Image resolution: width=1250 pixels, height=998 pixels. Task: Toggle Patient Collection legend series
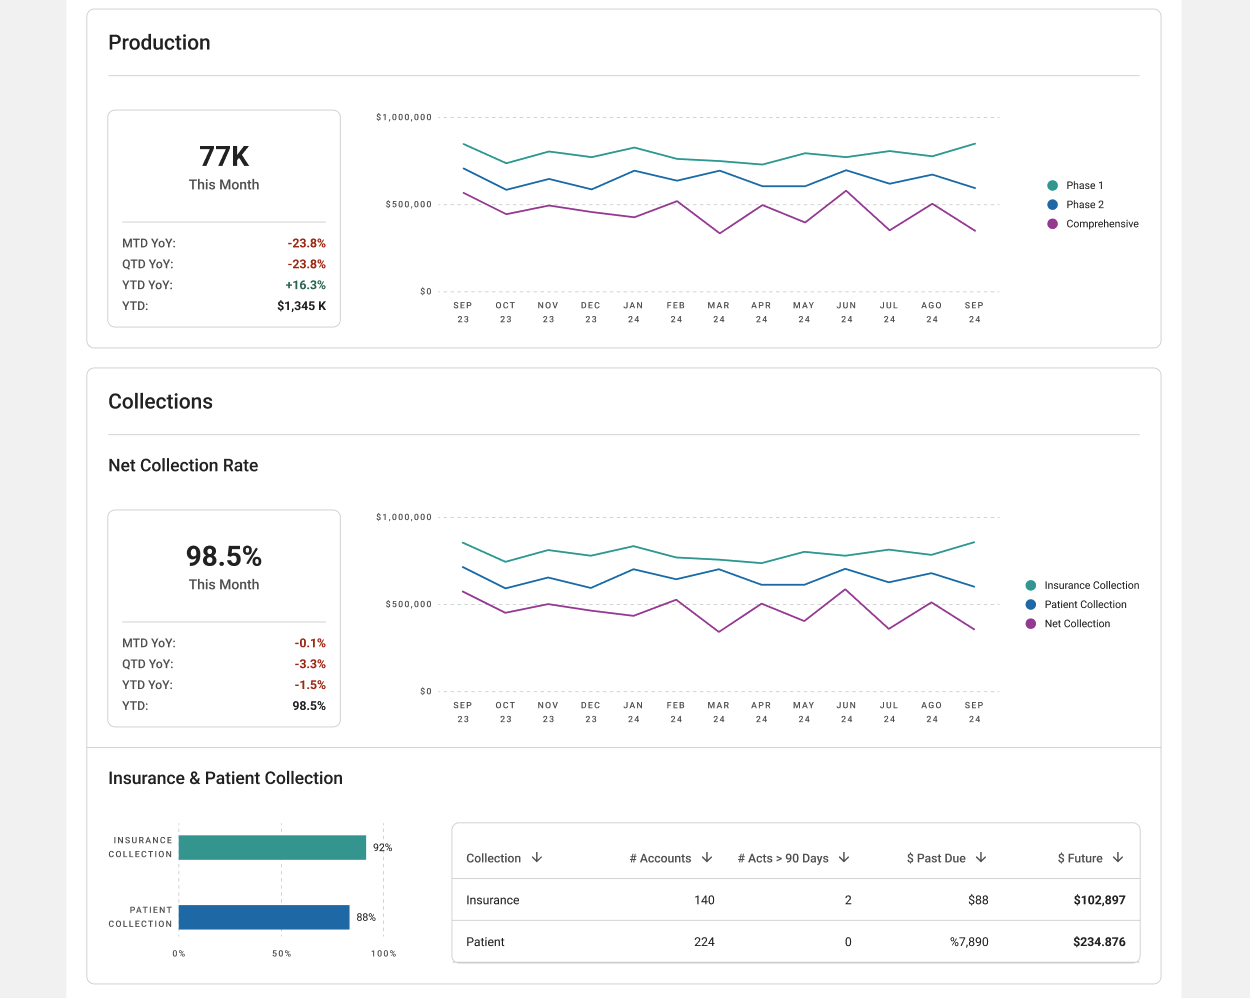pyautogui.click(x=1076, y=604)
